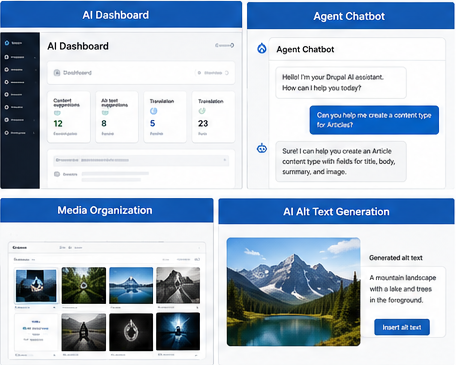Select the gray mountain road figure thumbnail
The width and height of the screenshot is (456, 365).
point(84,332)
